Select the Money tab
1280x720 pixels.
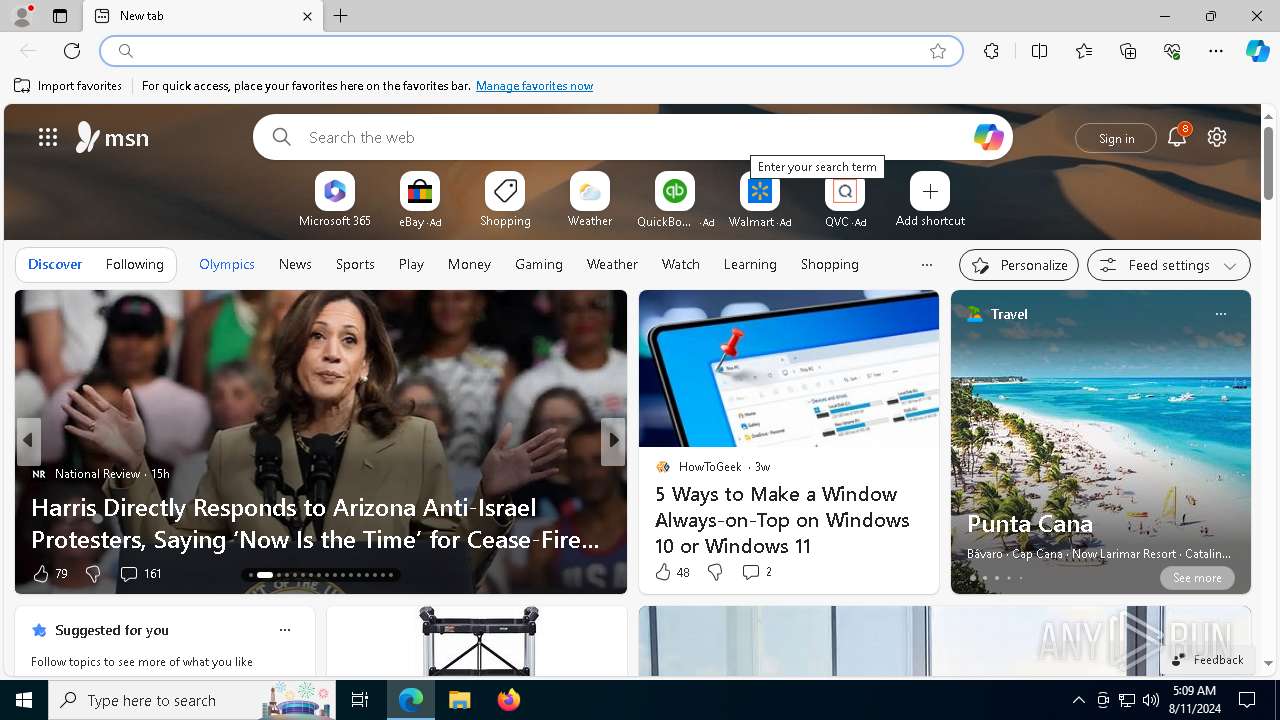(469, 264)
